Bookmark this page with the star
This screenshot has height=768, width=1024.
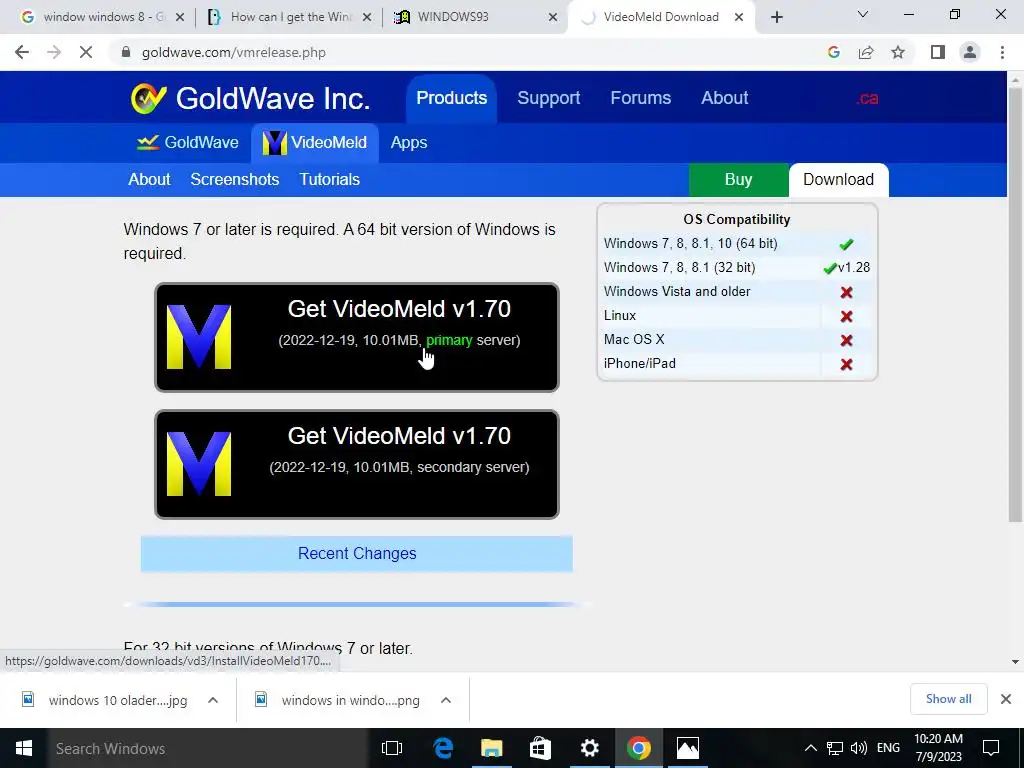(x=898, y=52)
